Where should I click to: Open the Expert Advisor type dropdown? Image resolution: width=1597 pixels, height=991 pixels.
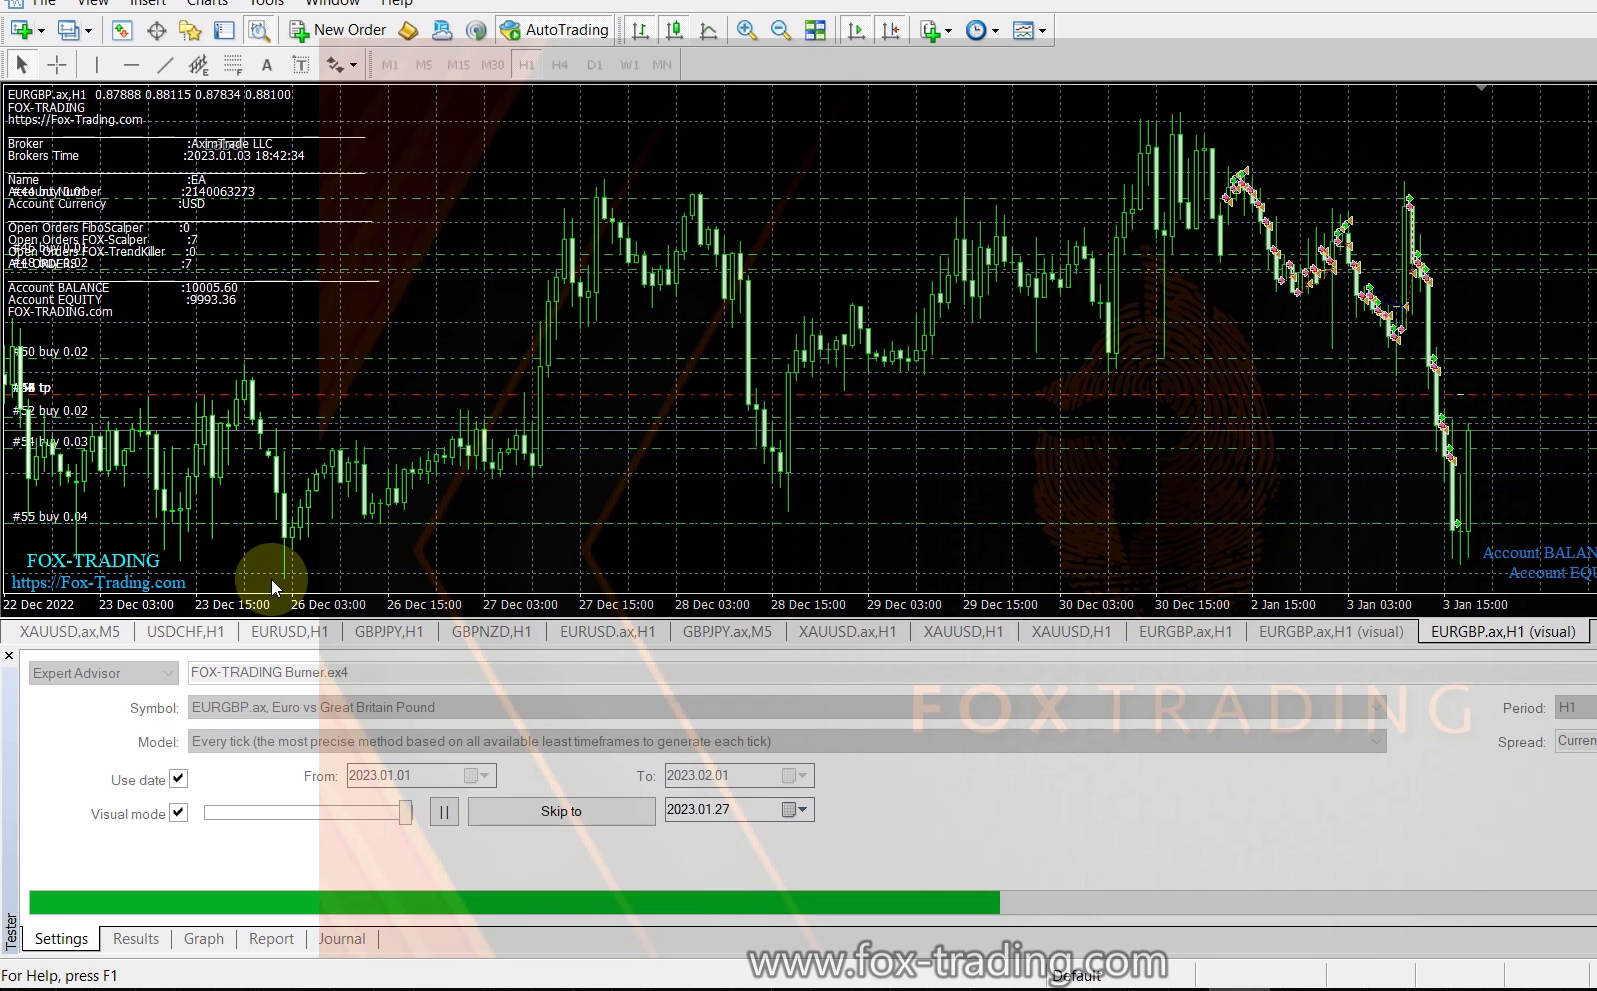point(103,673)
